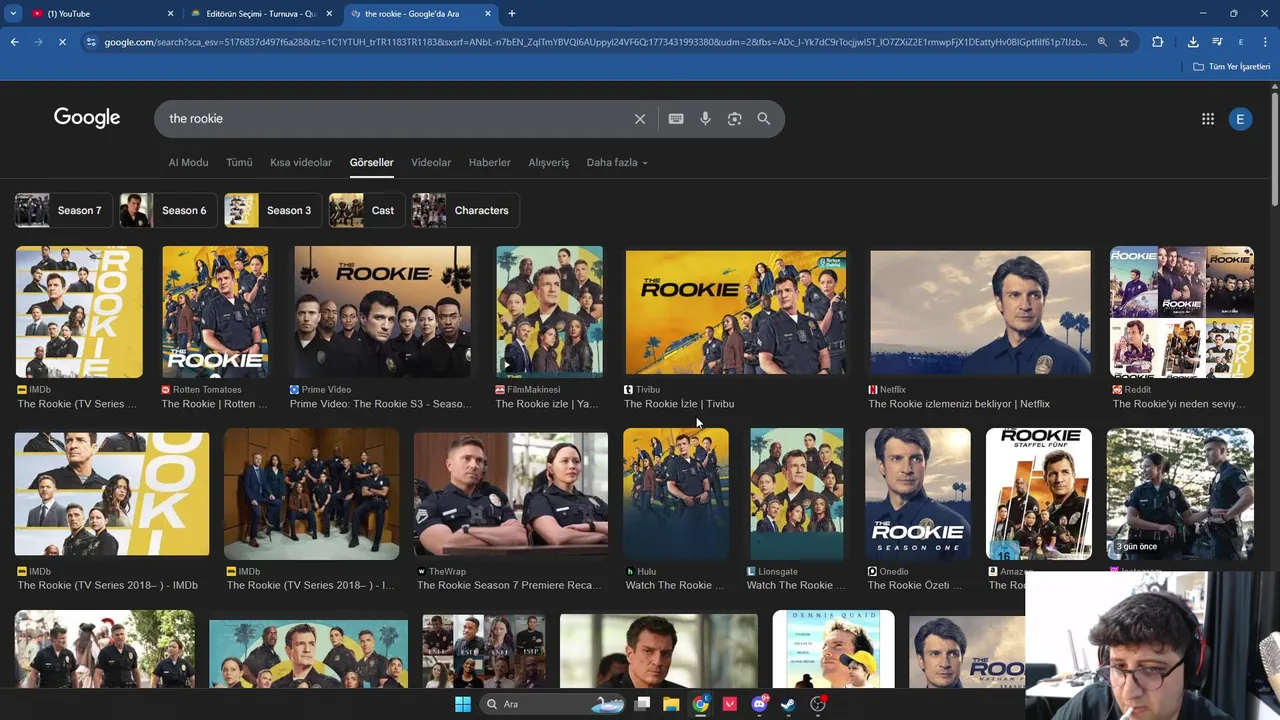1280x720 pixels.
Task: Submit search with the magnifier icon
Action: (763, 119)
